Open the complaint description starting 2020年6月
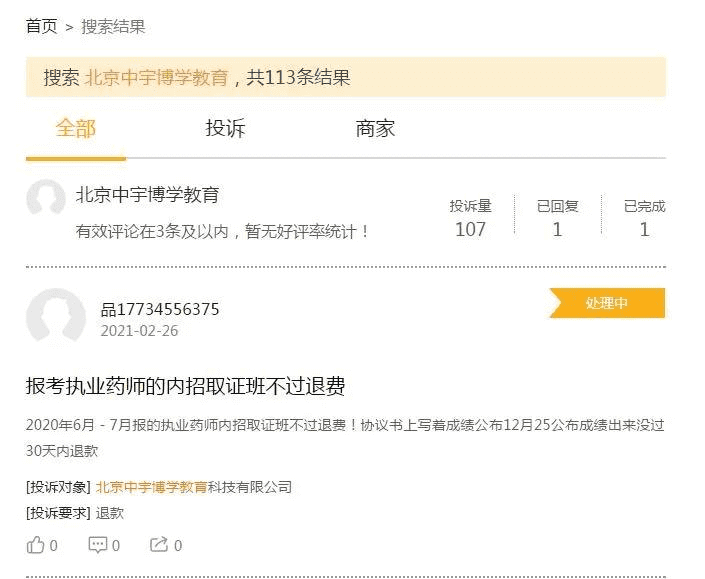 (x=345, y=437)
